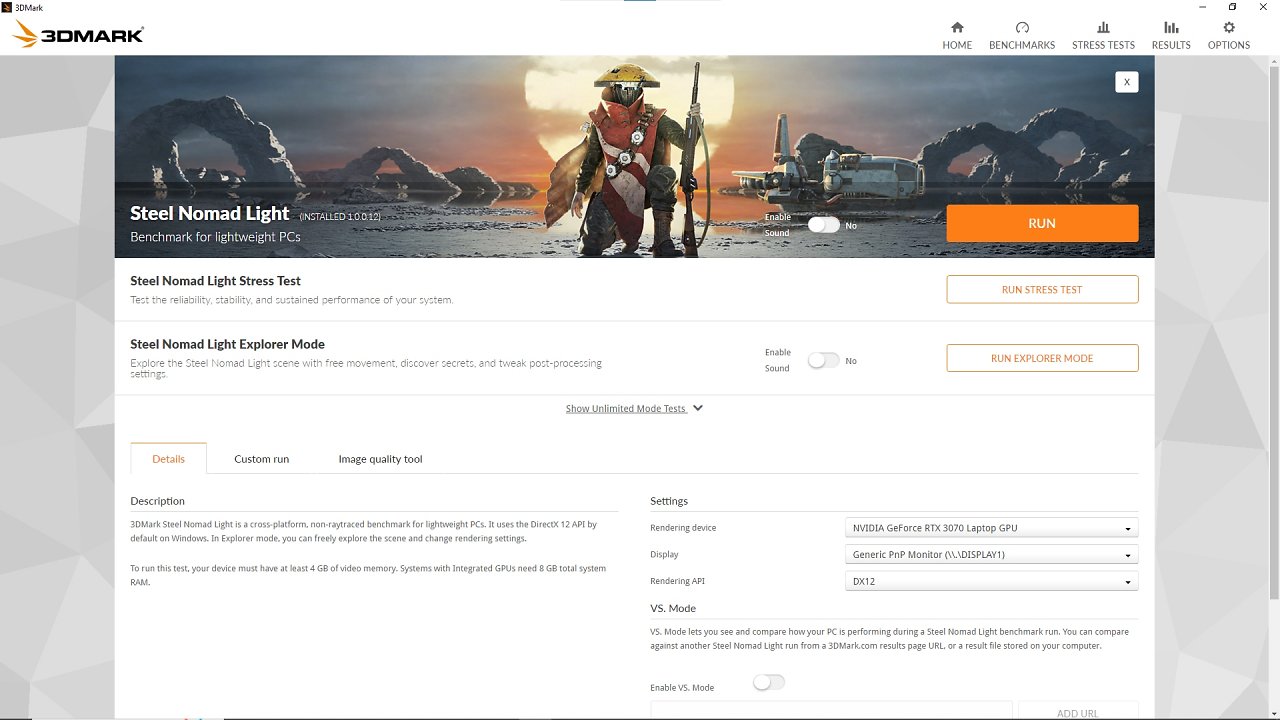The width and height of the screenshot is (1280, 720).
Task: Open the Options gear icon
Action: (x=1229, y=28)
